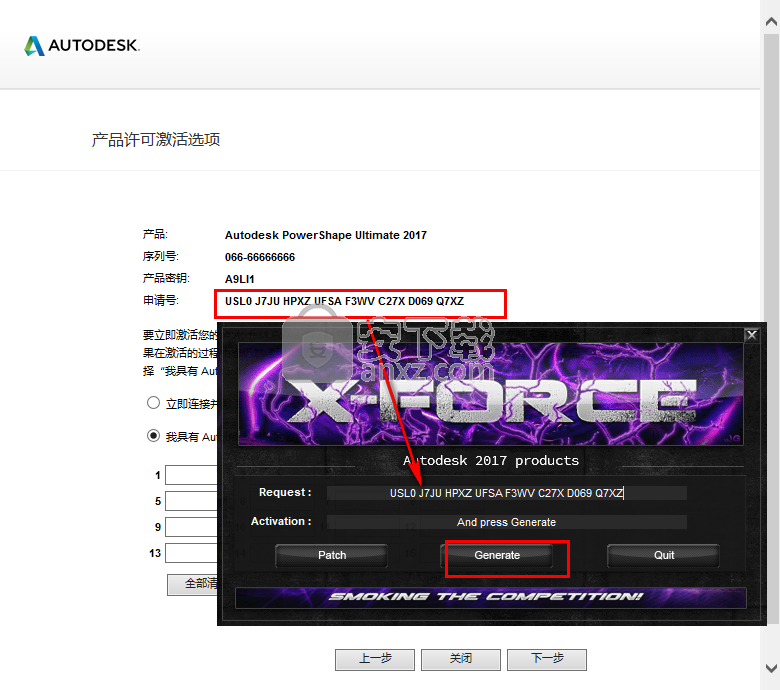Focus the Request field in X-Force
The width and height of the screenshot is (780, 690).
506,493
